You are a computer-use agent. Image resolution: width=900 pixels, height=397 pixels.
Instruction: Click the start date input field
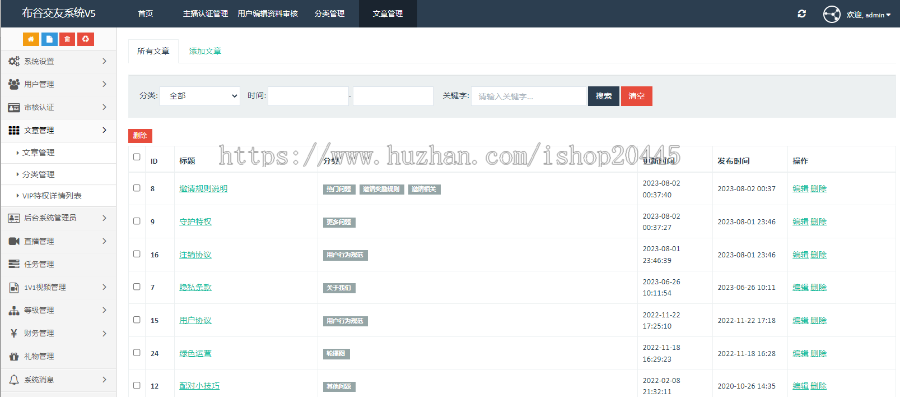[x=308, y=96]
